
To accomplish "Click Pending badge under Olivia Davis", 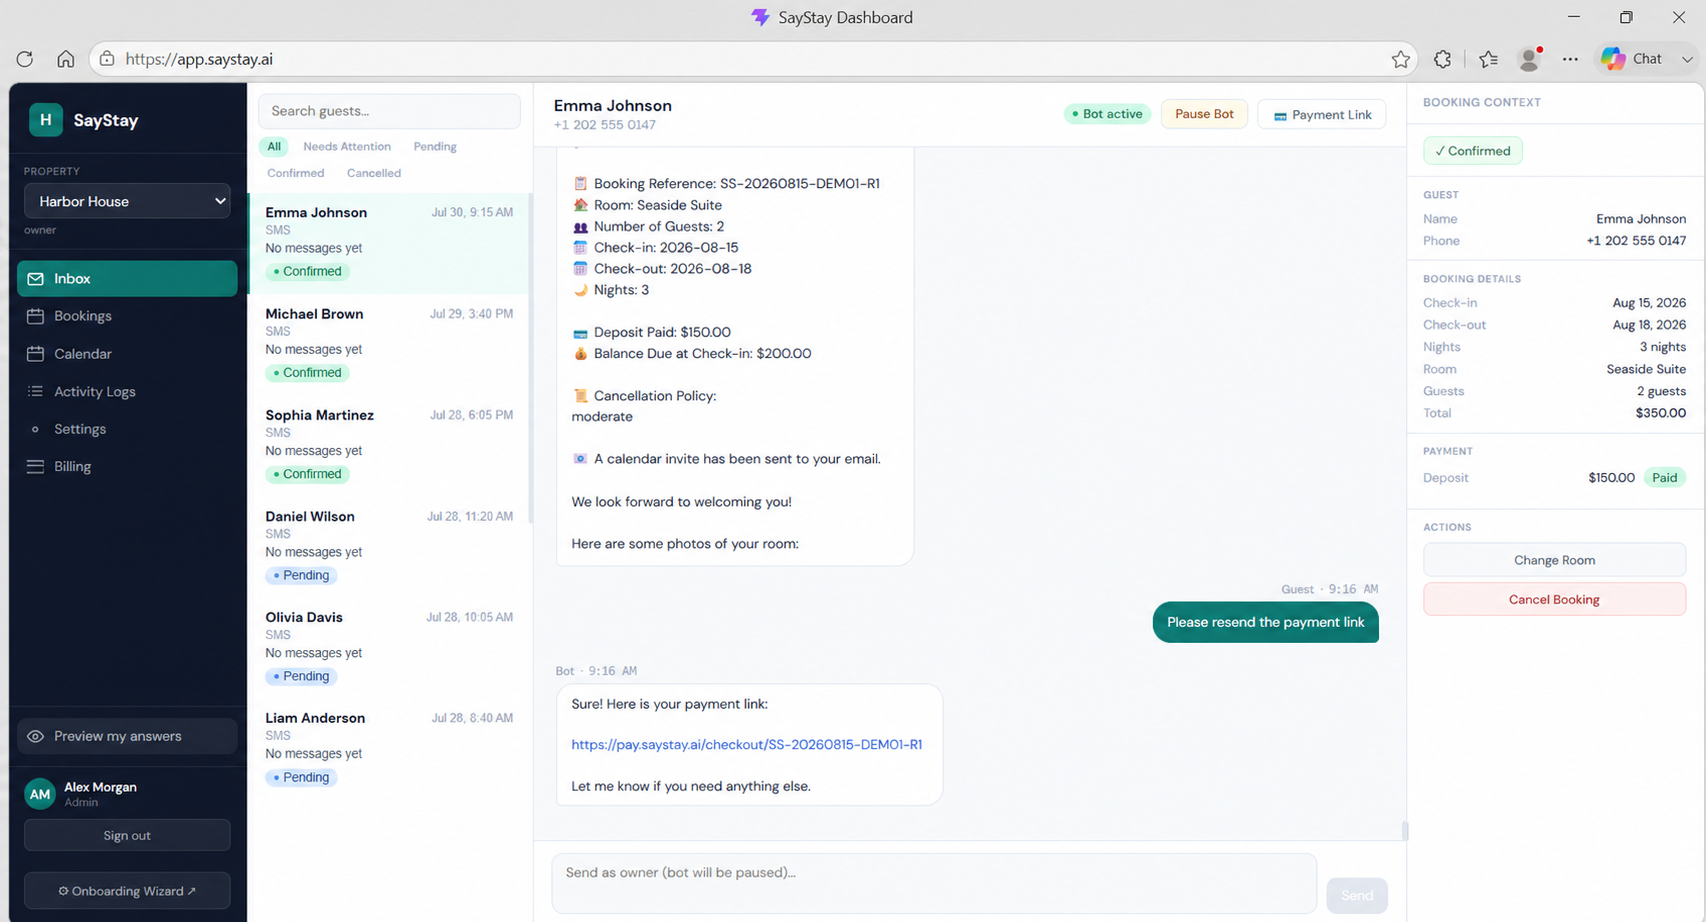I will [x=301, y=676].
